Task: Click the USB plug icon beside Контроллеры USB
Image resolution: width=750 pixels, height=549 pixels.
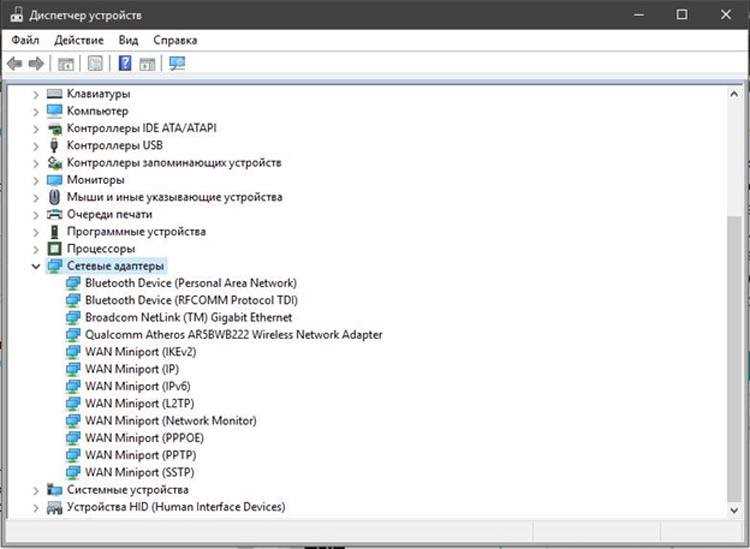Action: click(x=54, y=145)
